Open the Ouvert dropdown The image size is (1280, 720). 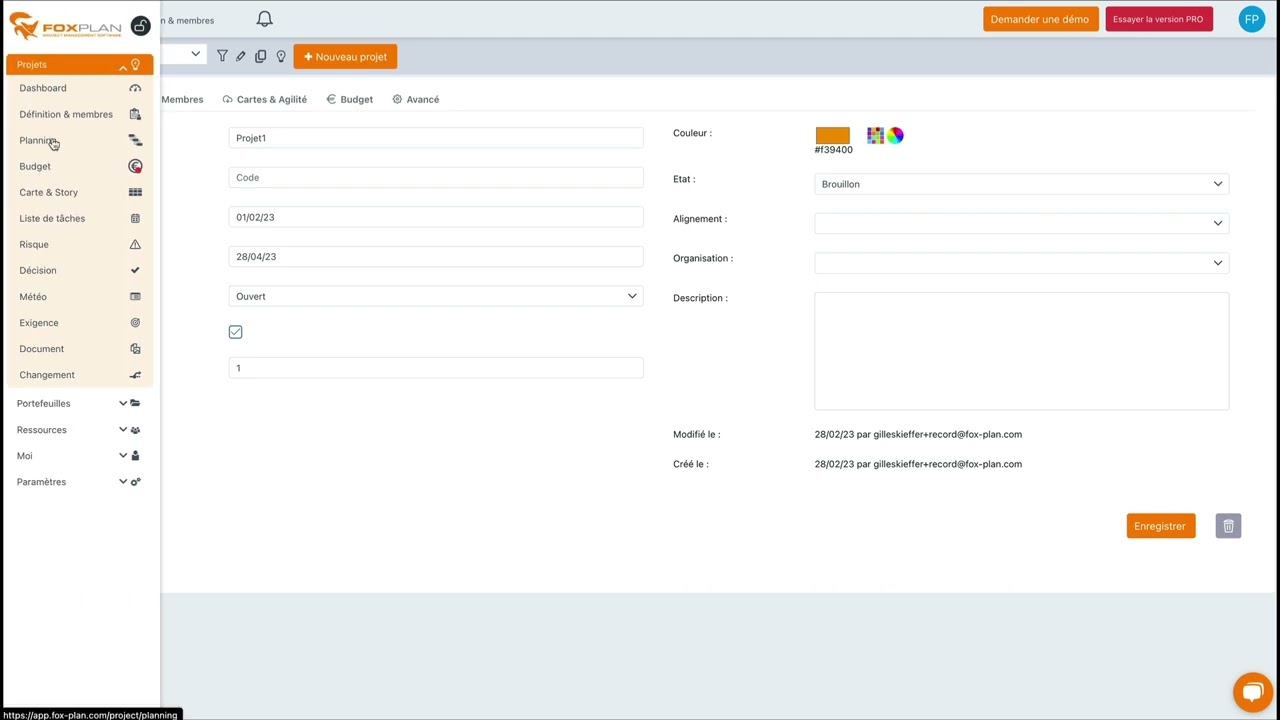[x=436, y=296]
